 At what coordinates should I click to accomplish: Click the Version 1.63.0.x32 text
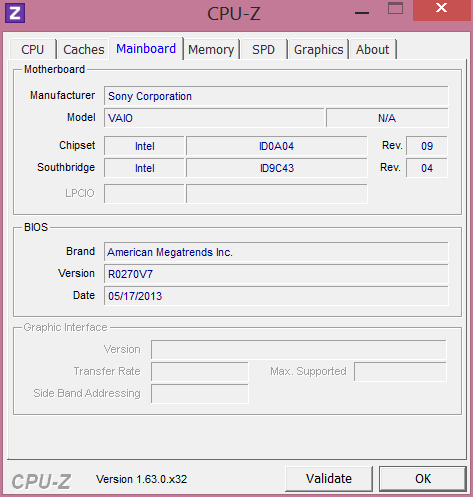click(x=141, y=479)
